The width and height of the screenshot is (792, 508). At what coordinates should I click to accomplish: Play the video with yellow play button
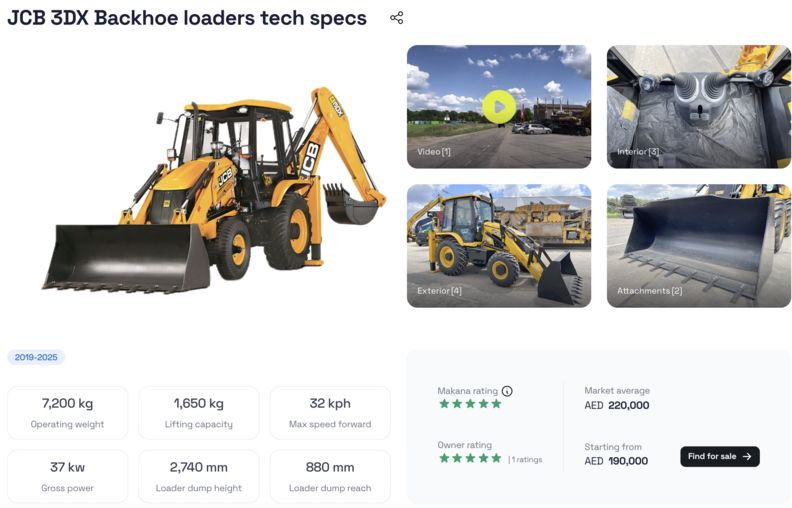coord(499,107)
